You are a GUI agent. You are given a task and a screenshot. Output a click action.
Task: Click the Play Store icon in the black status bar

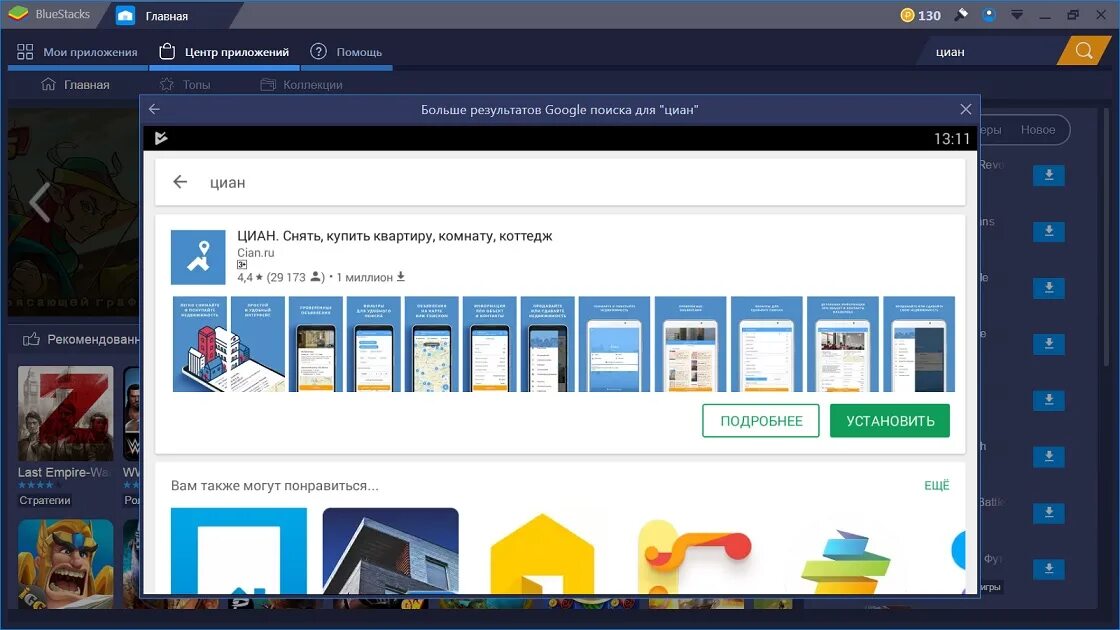click(x=161, y=138)
